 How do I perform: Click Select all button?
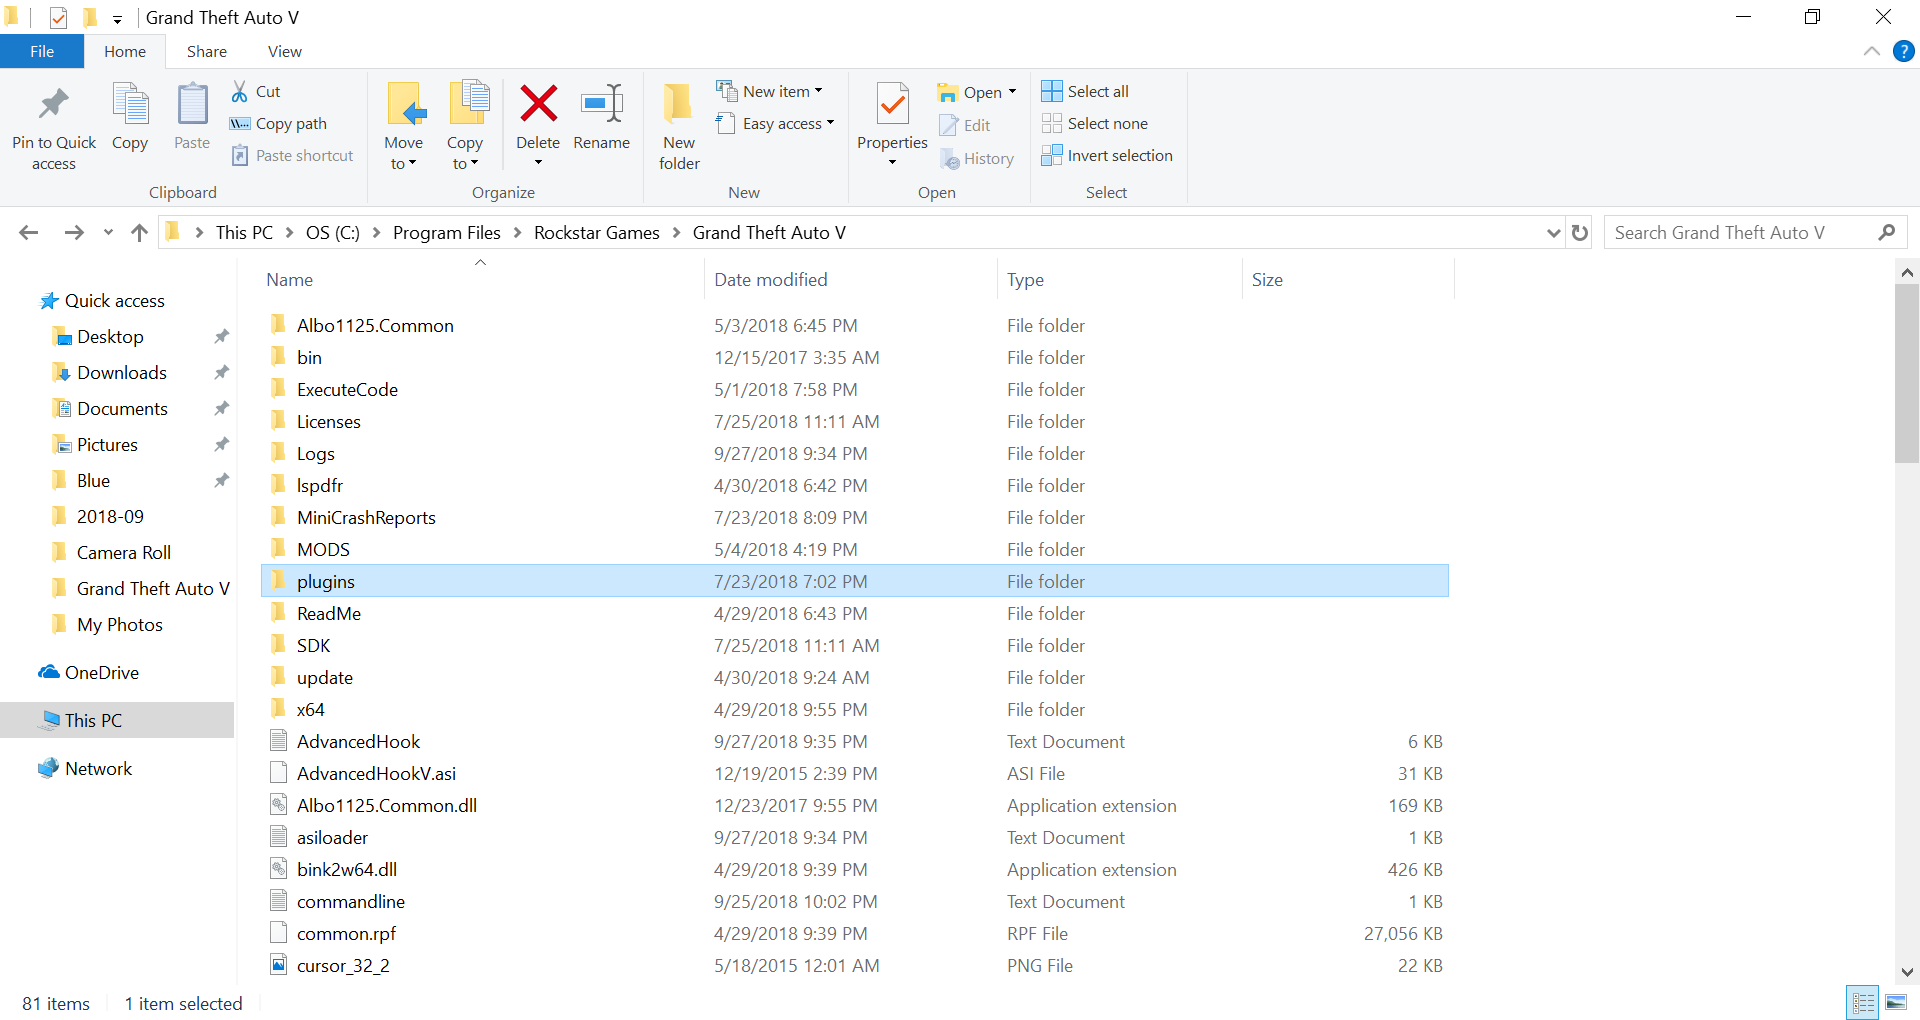click(1085, 91)
